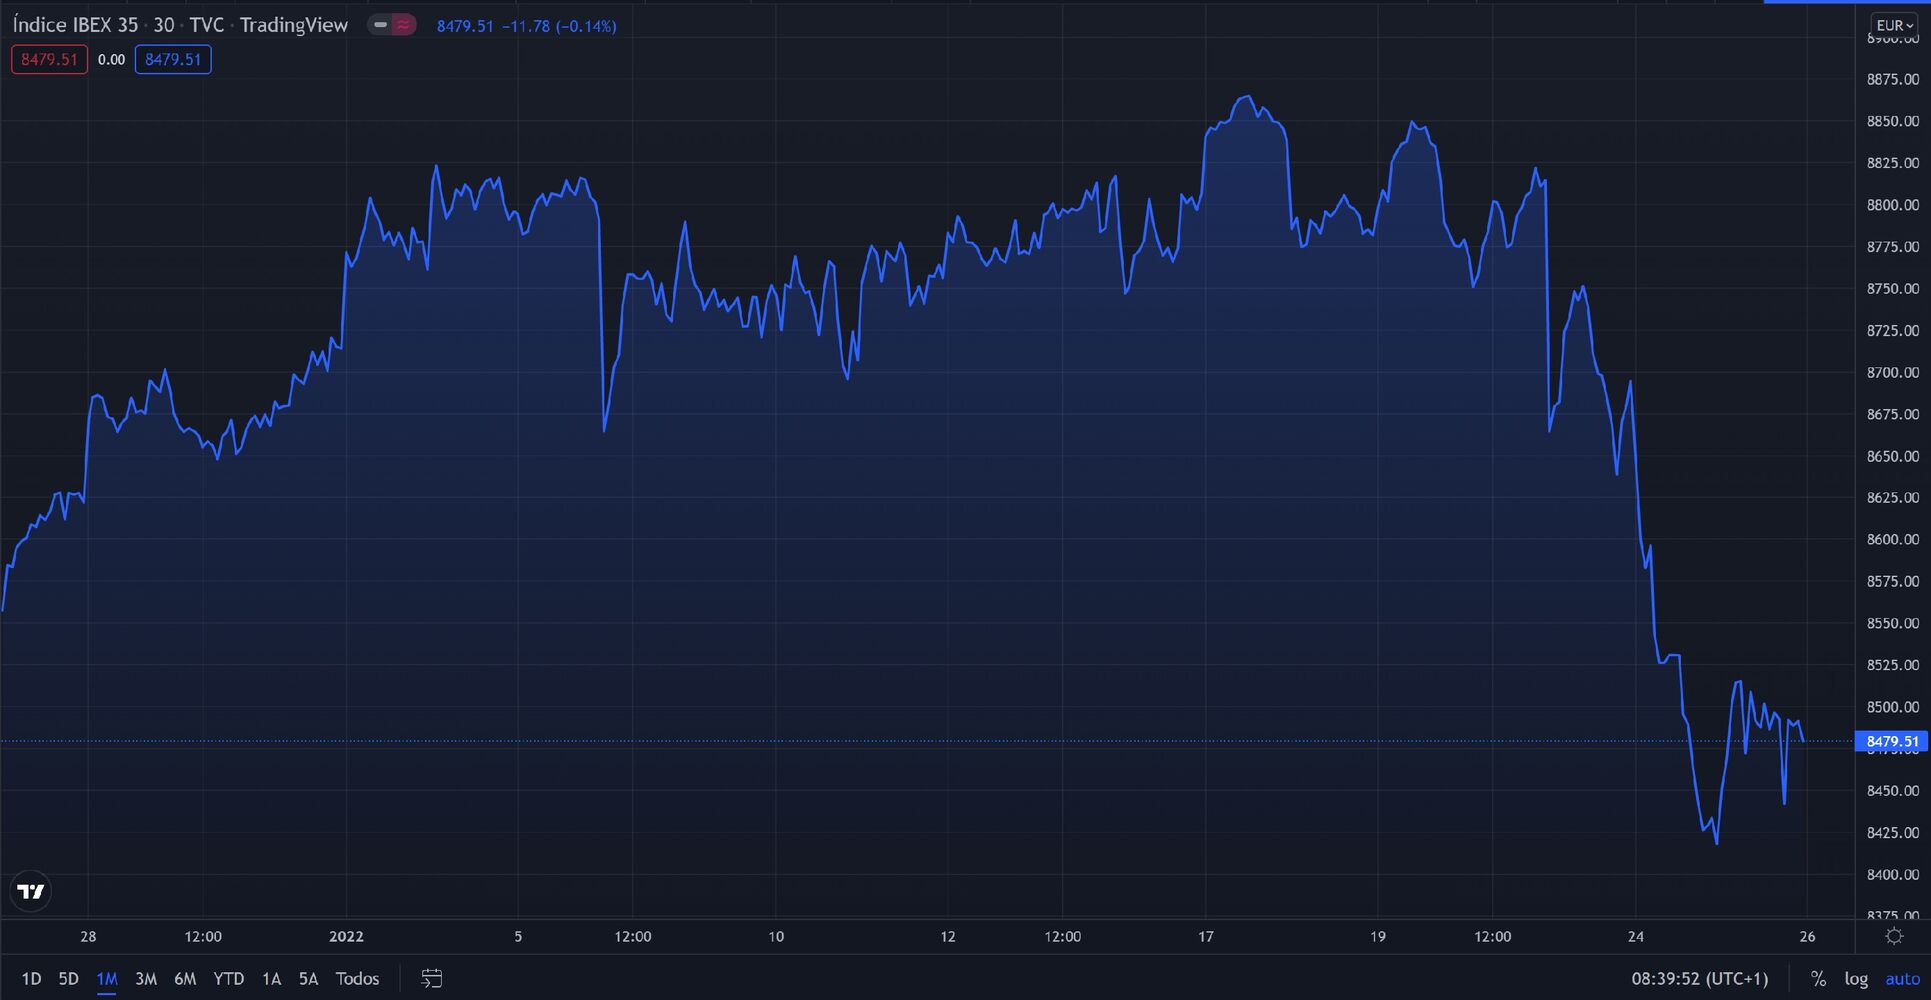
Task: Click the 28 date label on time axis
Action: point(88,937)
